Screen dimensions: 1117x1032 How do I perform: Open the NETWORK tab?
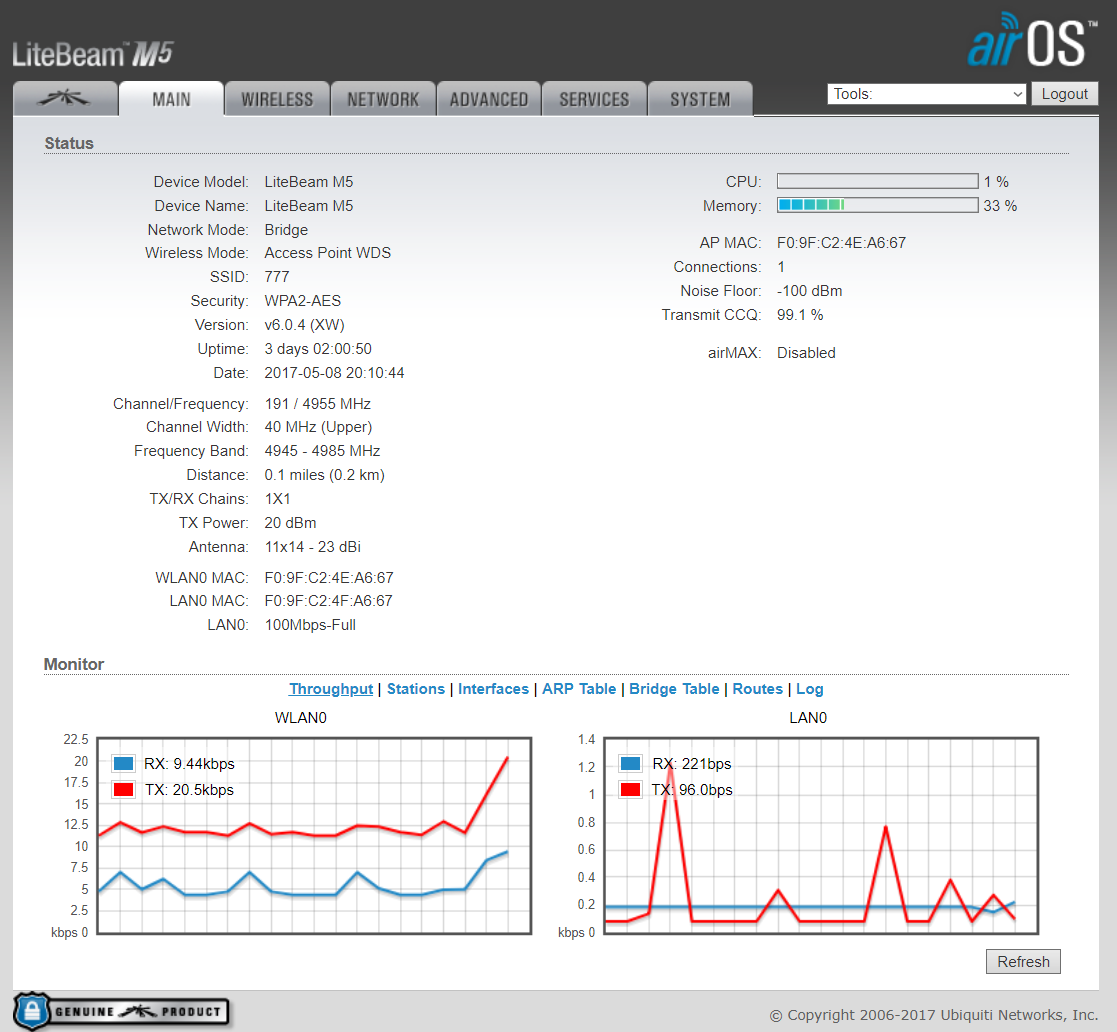[x=383, y=99]
